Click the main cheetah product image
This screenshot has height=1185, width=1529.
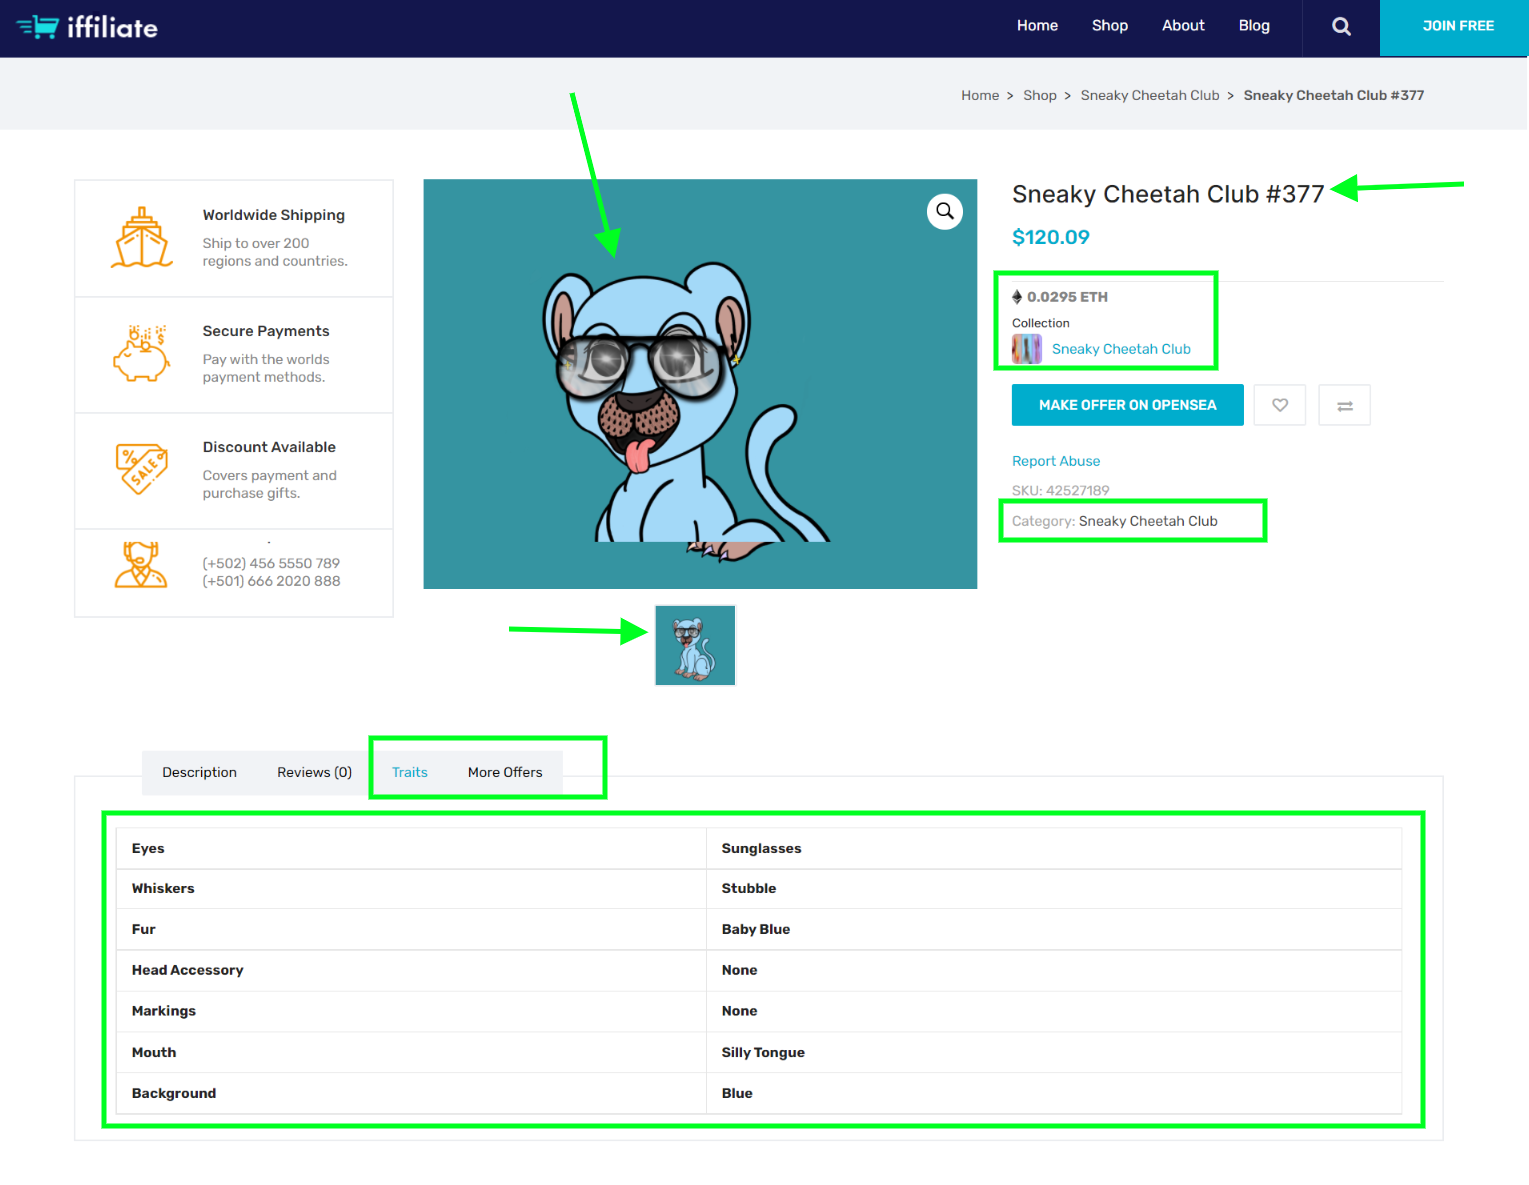[x=700, y=384]
